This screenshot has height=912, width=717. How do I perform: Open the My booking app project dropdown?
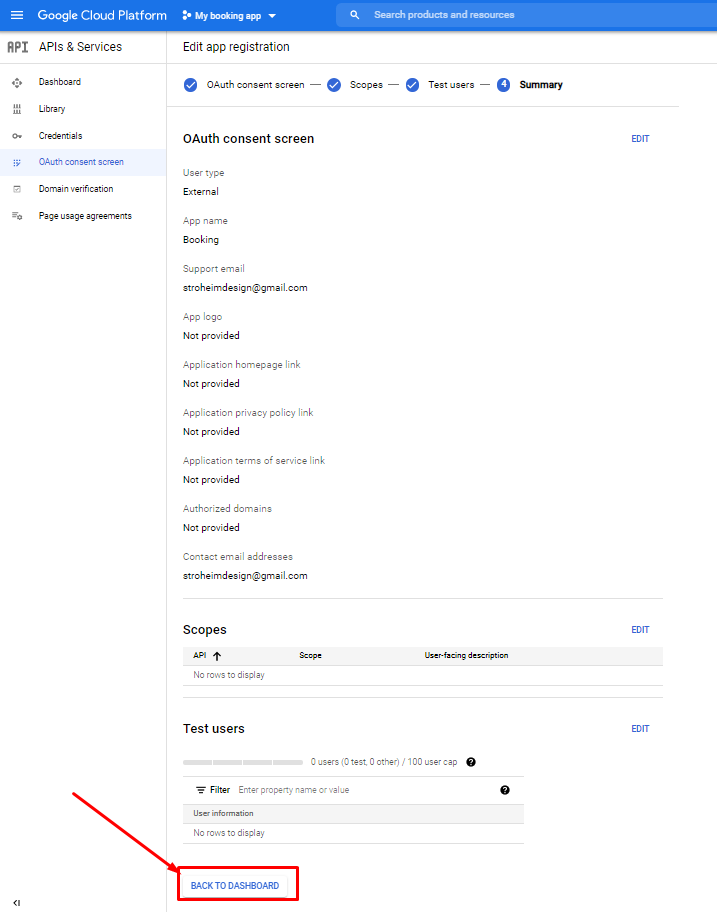click(229, 16)
